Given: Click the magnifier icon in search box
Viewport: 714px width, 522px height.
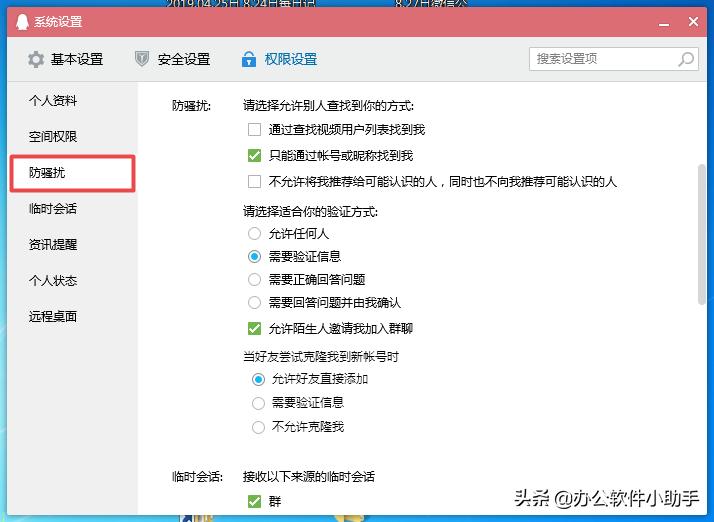Looking at the screenshot, I should (x=686, y=59).
